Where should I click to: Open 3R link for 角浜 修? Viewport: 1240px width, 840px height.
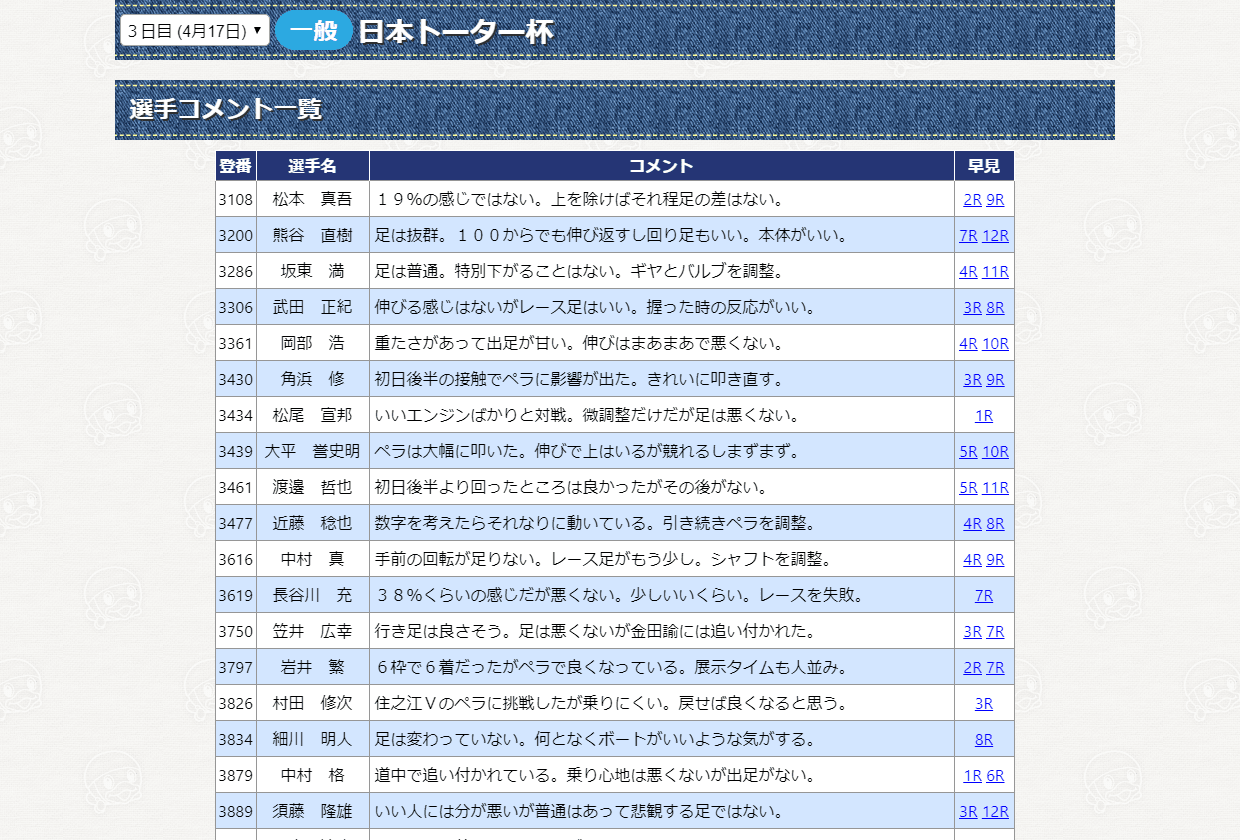[972, 379]
